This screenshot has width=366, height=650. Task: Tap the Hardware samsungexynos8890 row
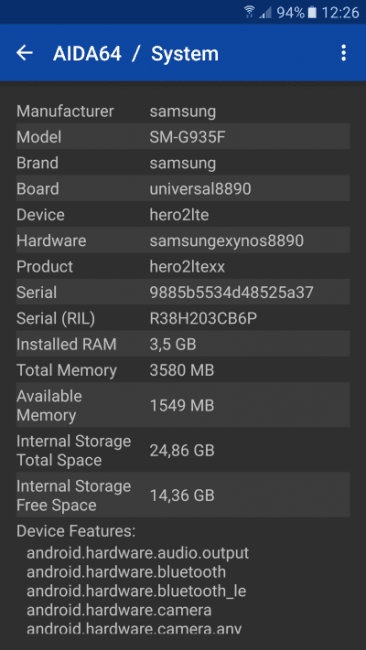point(183,240)
